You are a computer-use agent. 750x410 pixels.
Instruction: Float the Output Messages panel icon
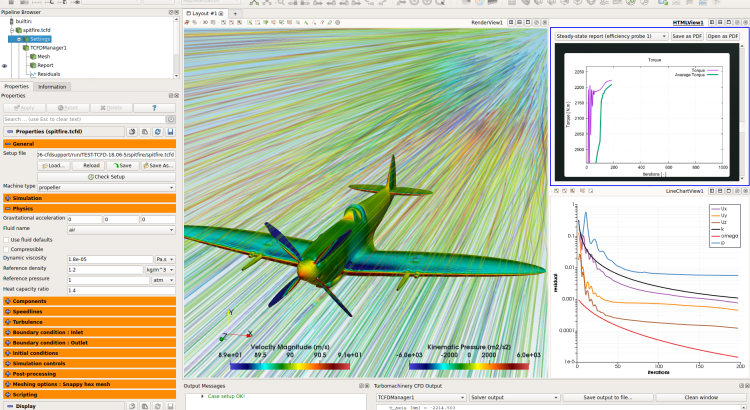(362, 386)
